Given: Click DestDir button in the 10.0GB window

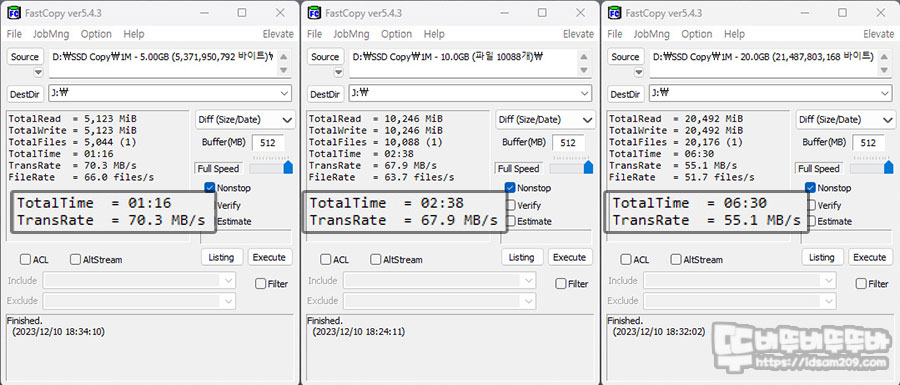Looking at the screenshot, I should click(x=326, y=94).
